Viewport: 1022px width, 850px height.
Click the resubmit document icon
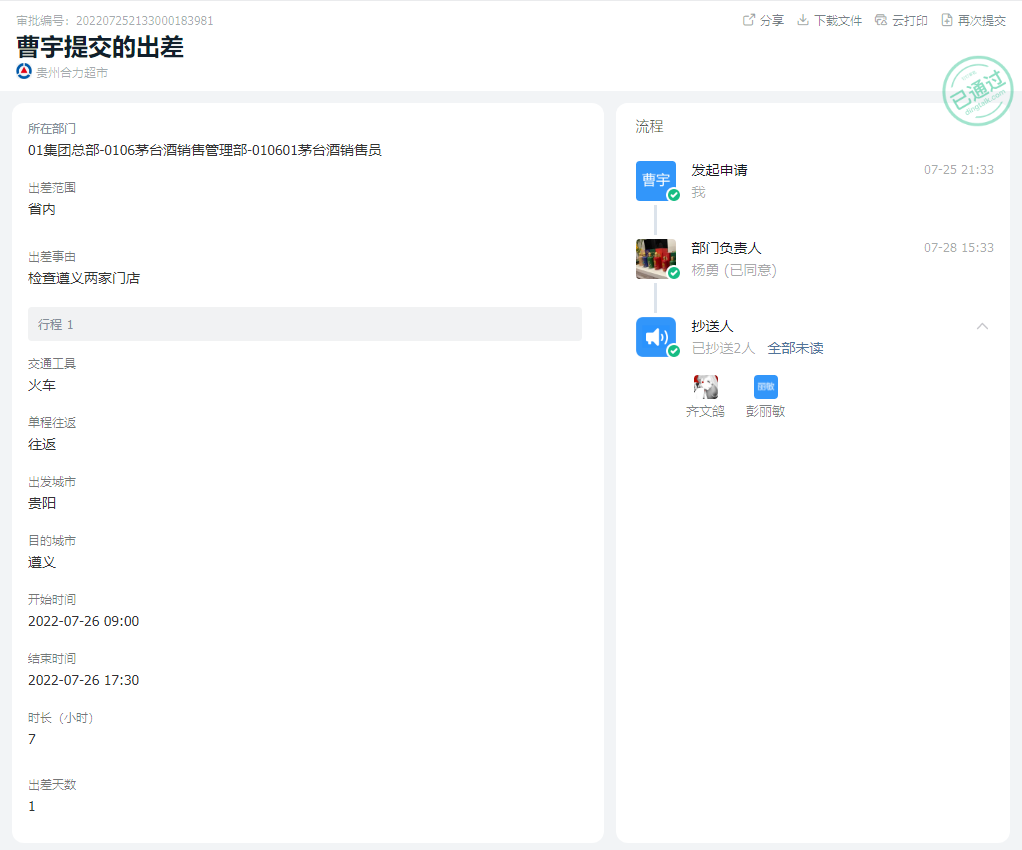click(947, 20)
